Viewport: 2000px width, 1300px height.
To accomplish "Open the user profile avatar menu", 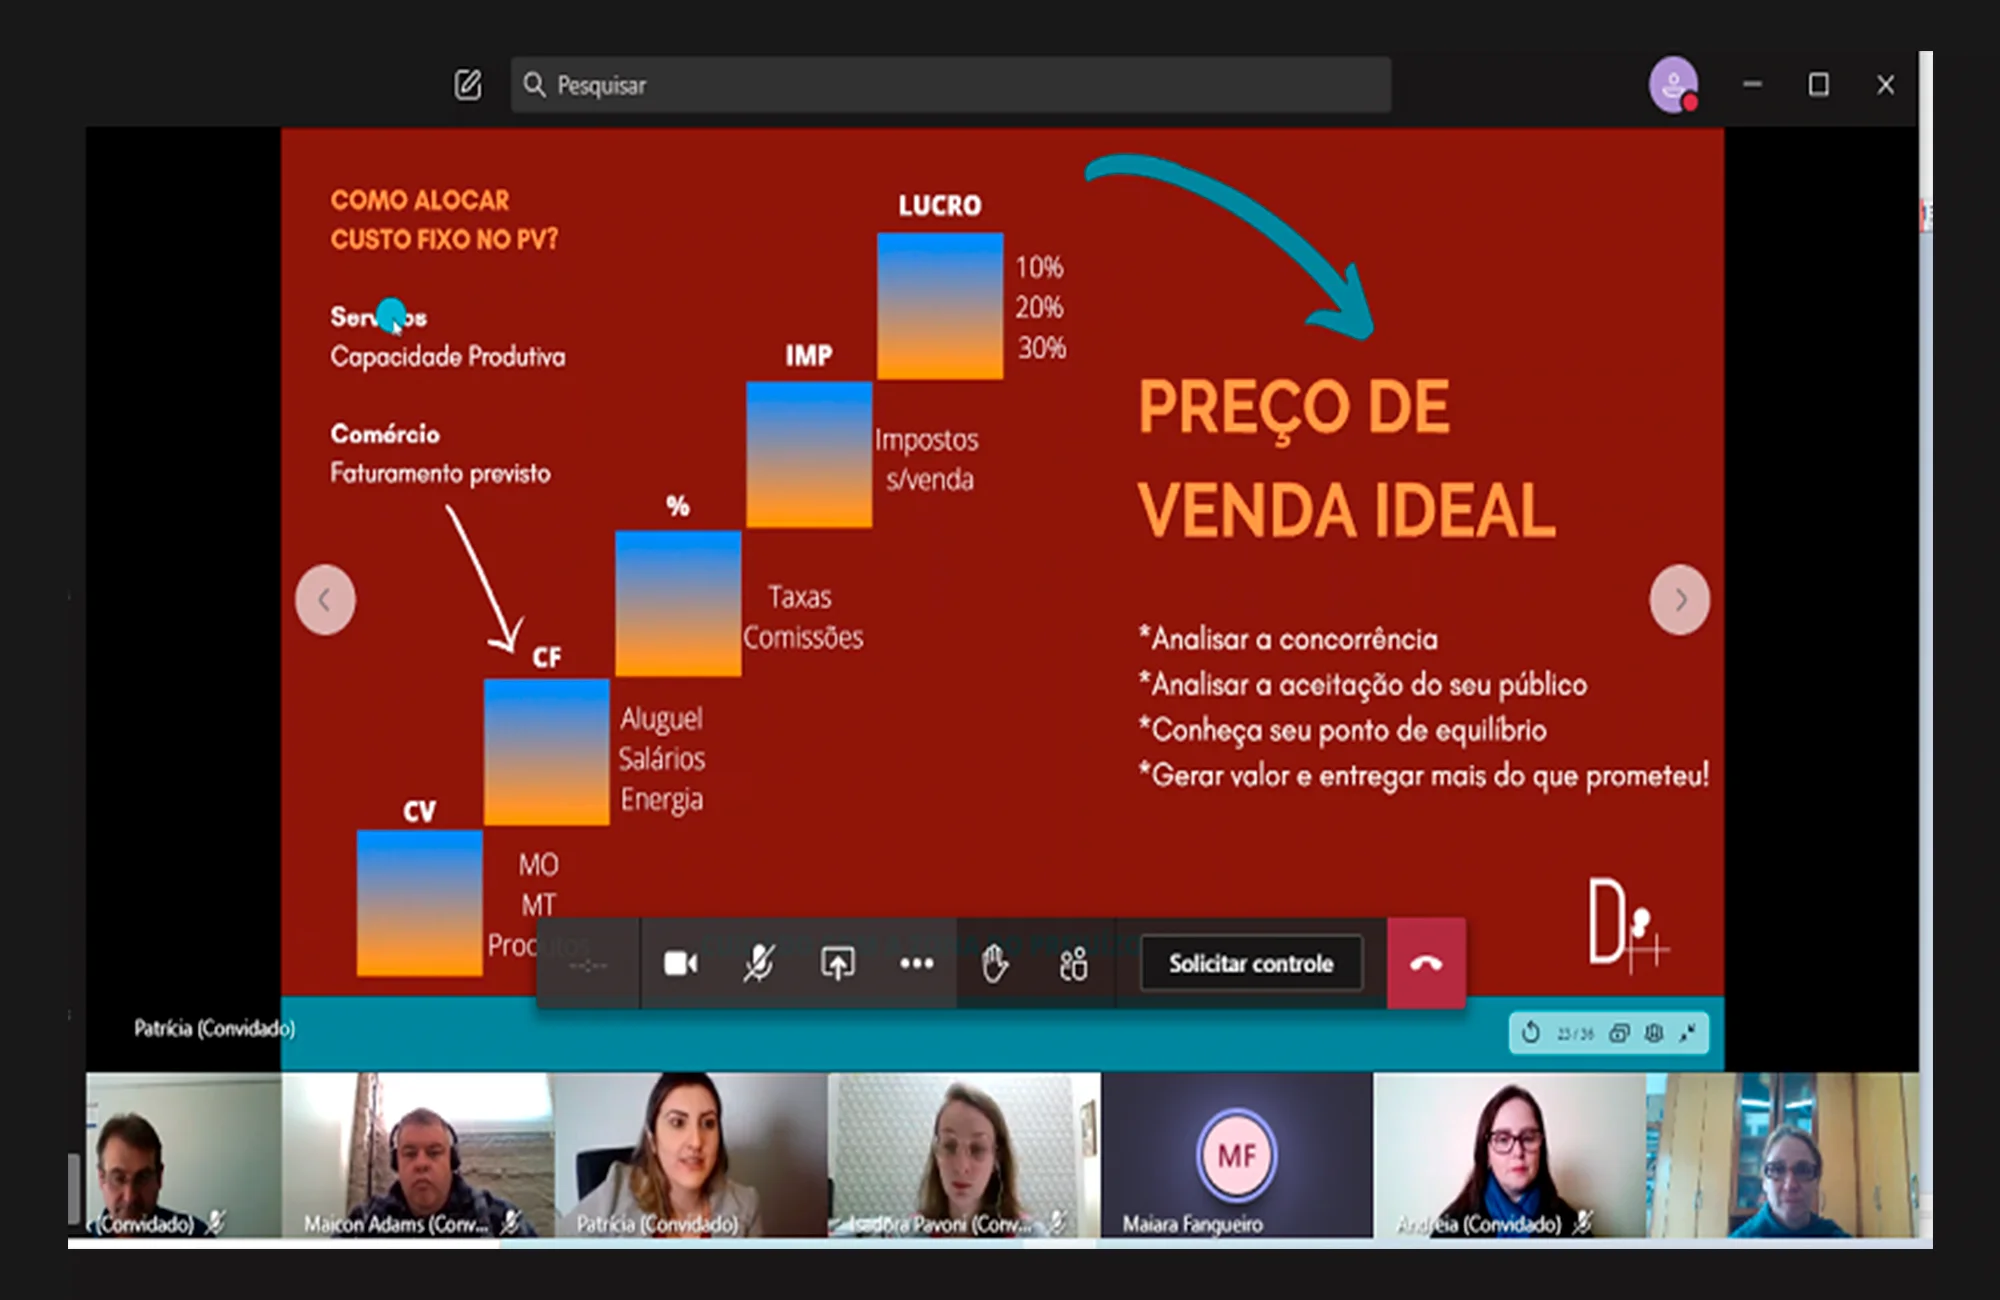I will pos(1673,85).
